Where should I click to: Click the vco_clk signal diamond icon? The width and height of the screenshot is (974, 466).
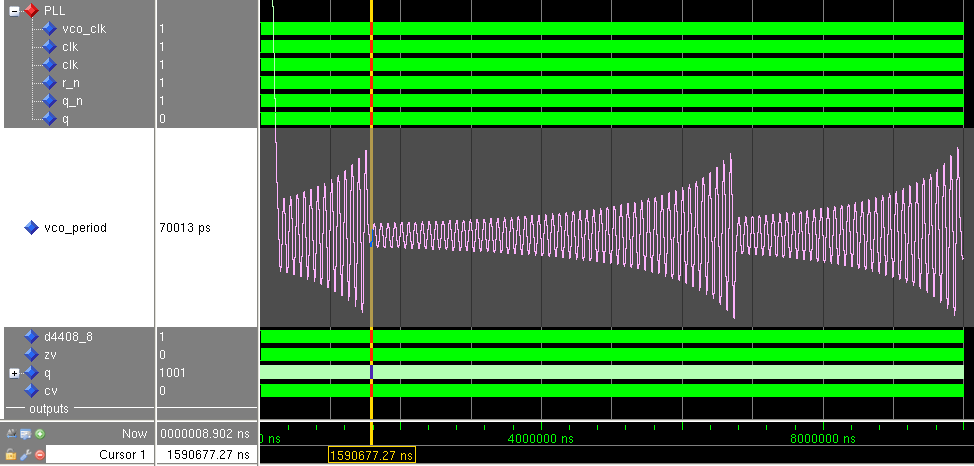tap(50, 29)
